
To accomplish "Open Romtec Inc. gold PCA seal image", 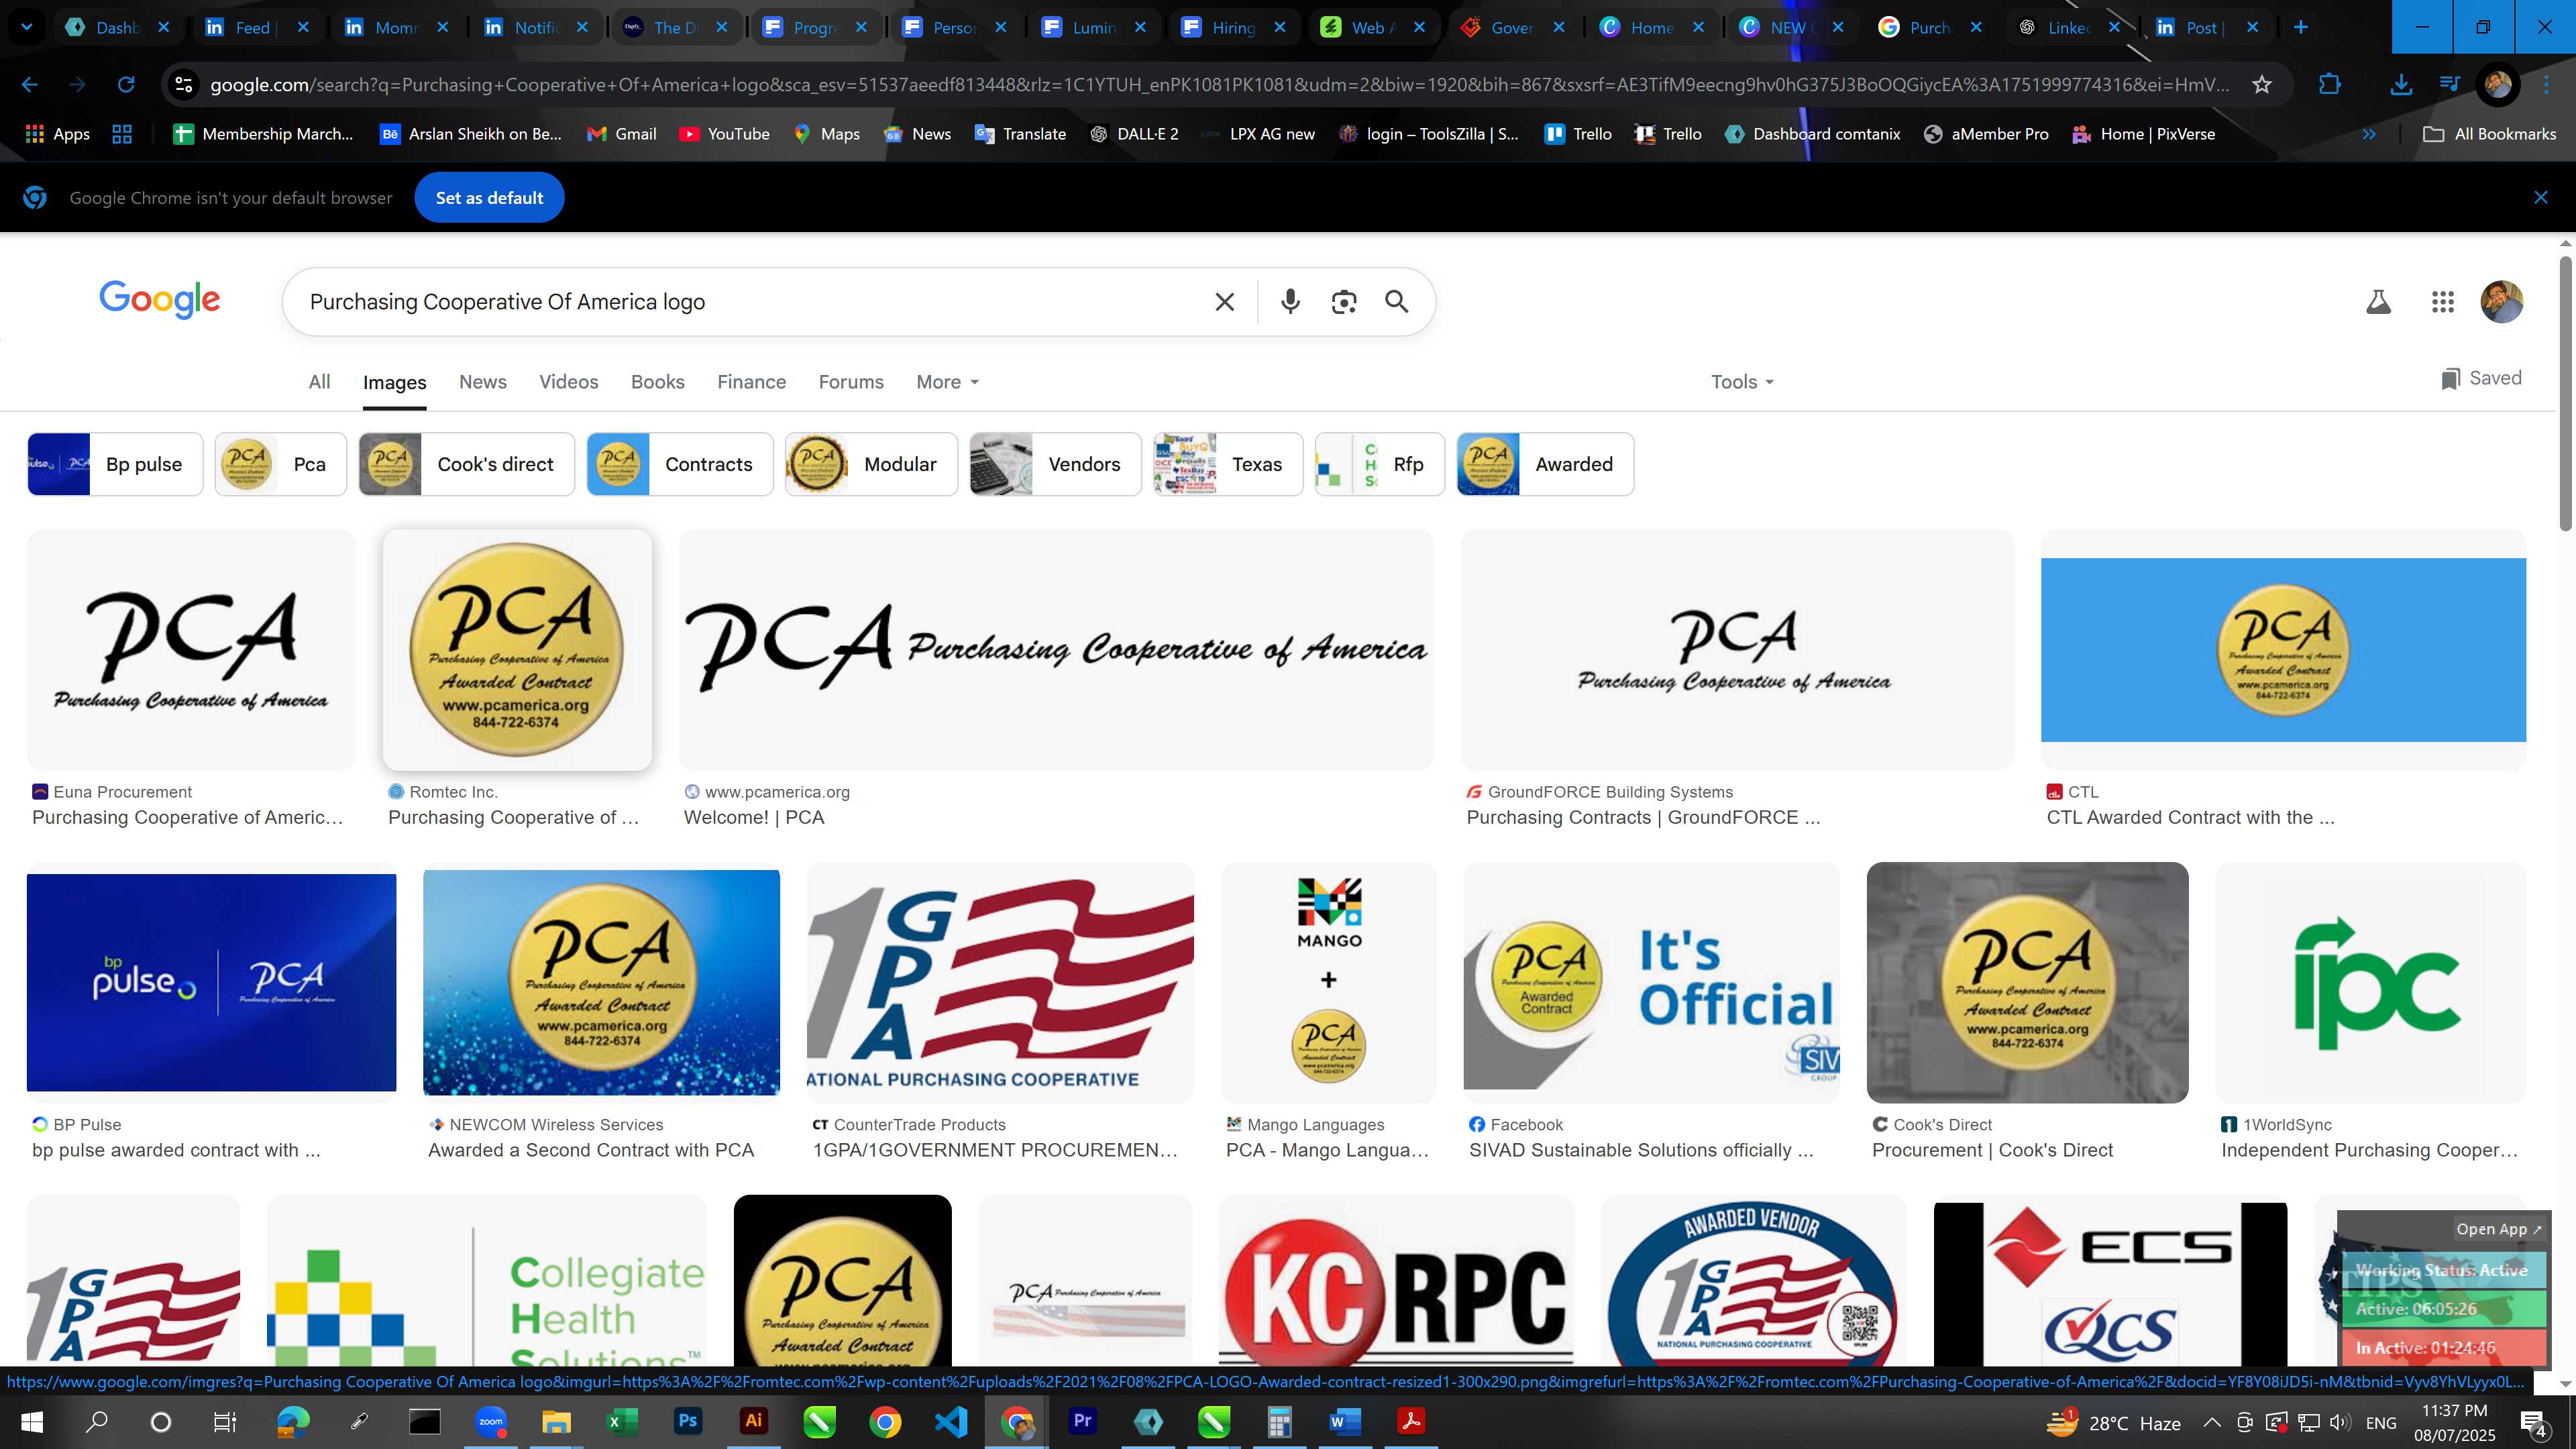I will (x=517, y=650).
